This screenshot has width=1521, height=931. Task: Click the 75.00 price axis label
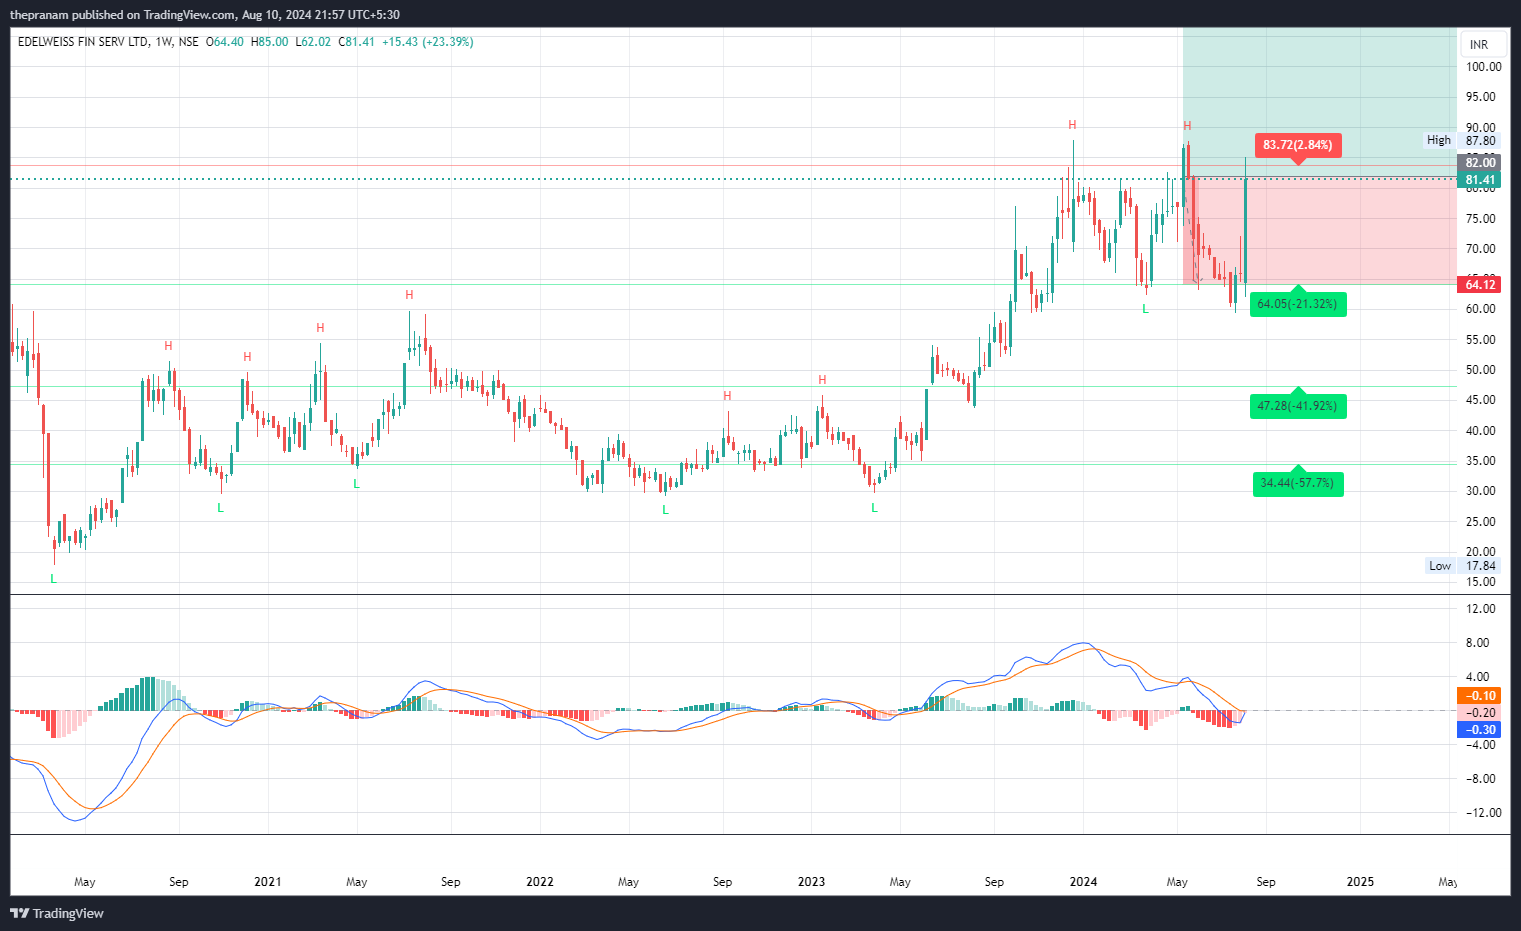(1481, 219)
